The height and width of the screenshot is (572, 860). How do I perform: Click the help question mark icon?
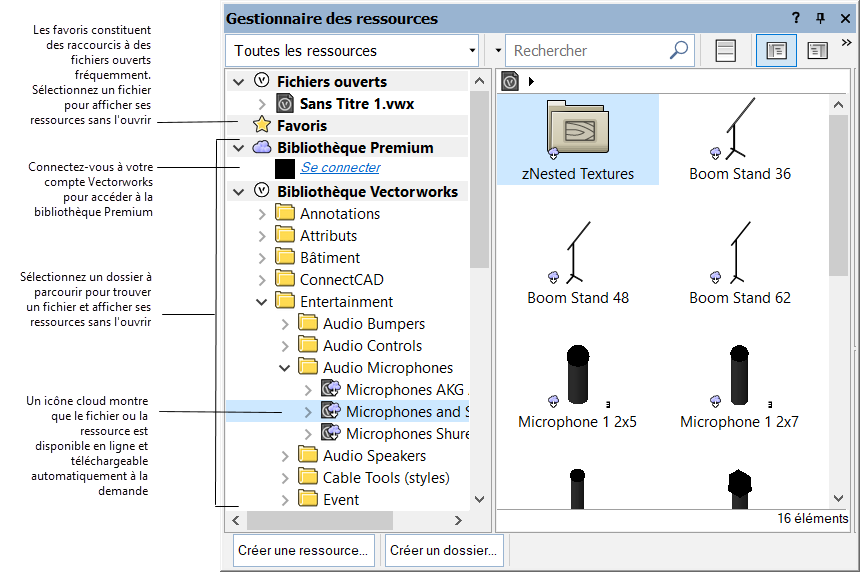coord(796,18)
